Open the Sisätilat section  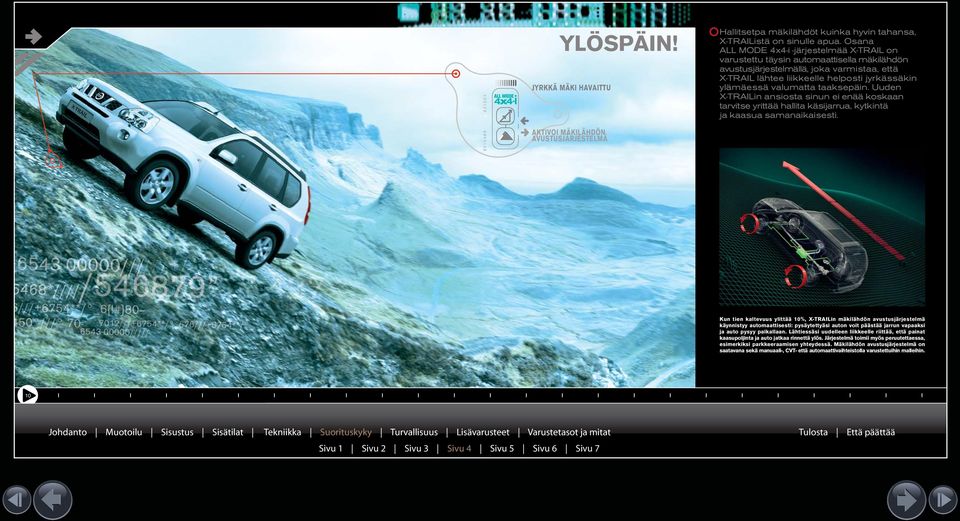[x=228, y=432]
